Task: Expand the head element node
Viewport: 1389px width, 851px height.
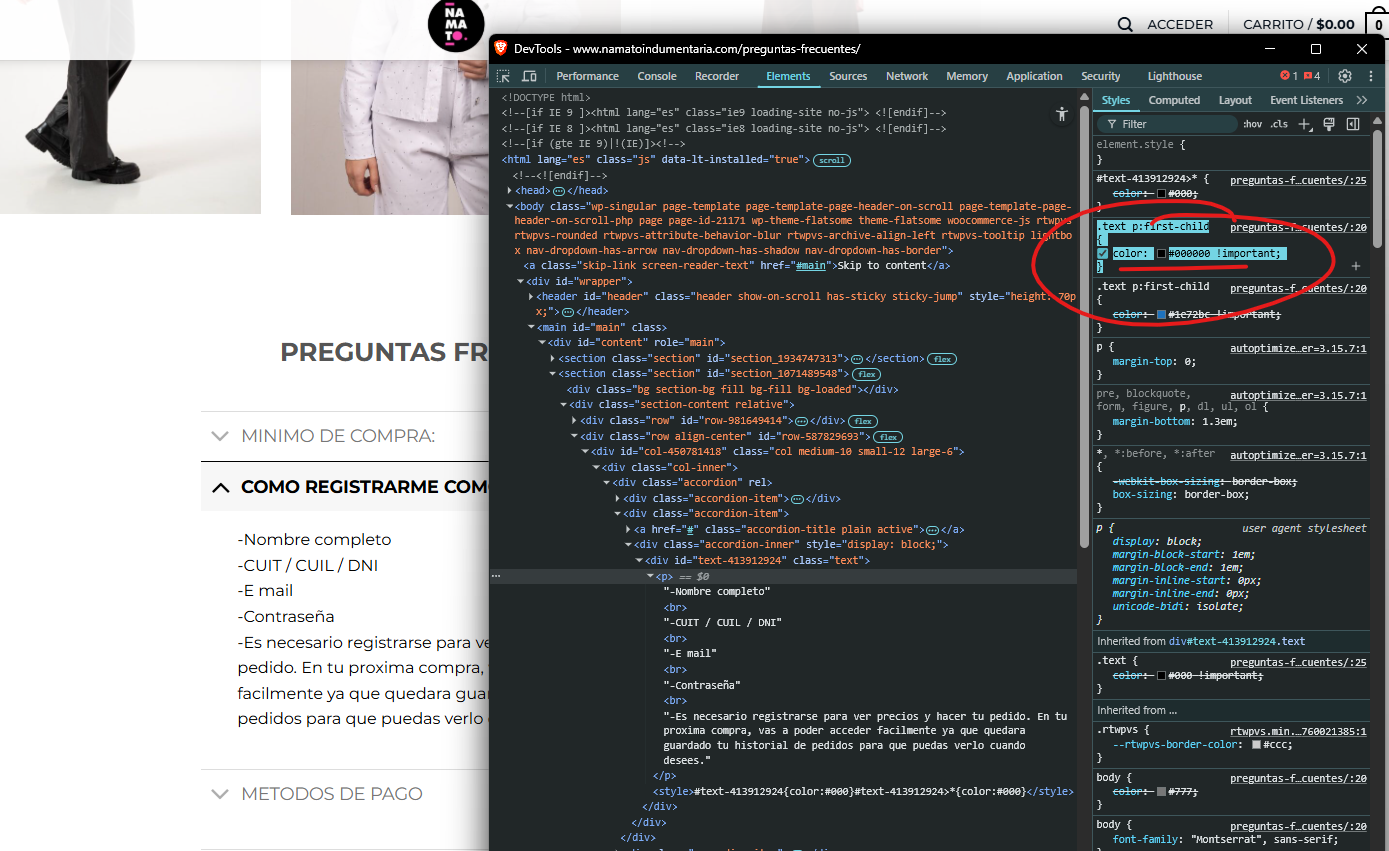Action: tap(510, 191)
